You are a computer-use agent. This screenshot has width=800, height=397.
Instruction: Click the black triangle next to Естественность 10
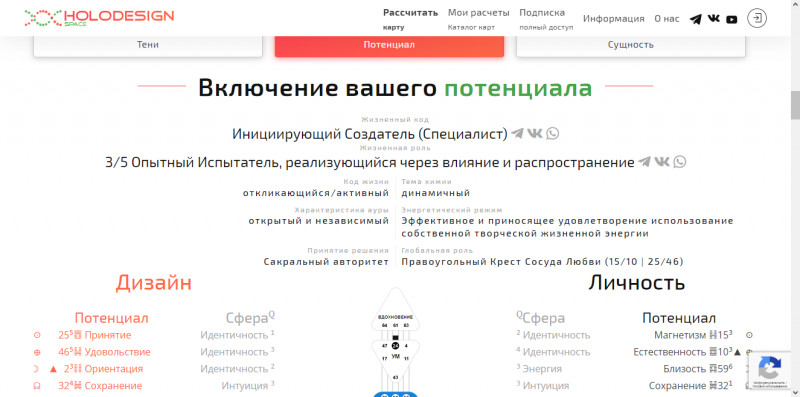pyautogui.click(x=737, y=352)
